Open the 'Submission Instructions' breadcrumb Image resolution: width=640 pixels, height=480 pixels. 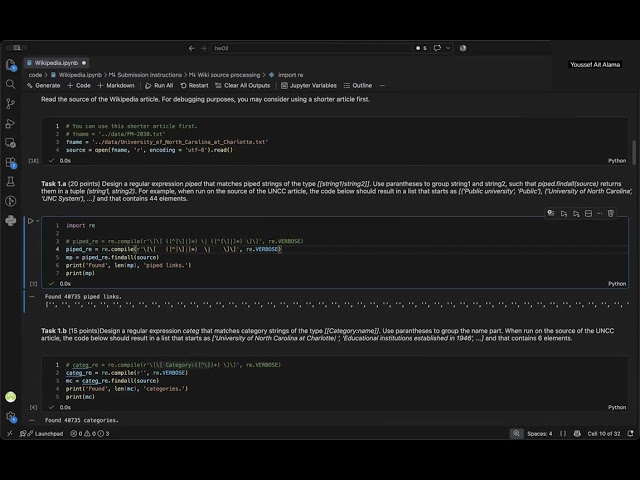point(145,75)
